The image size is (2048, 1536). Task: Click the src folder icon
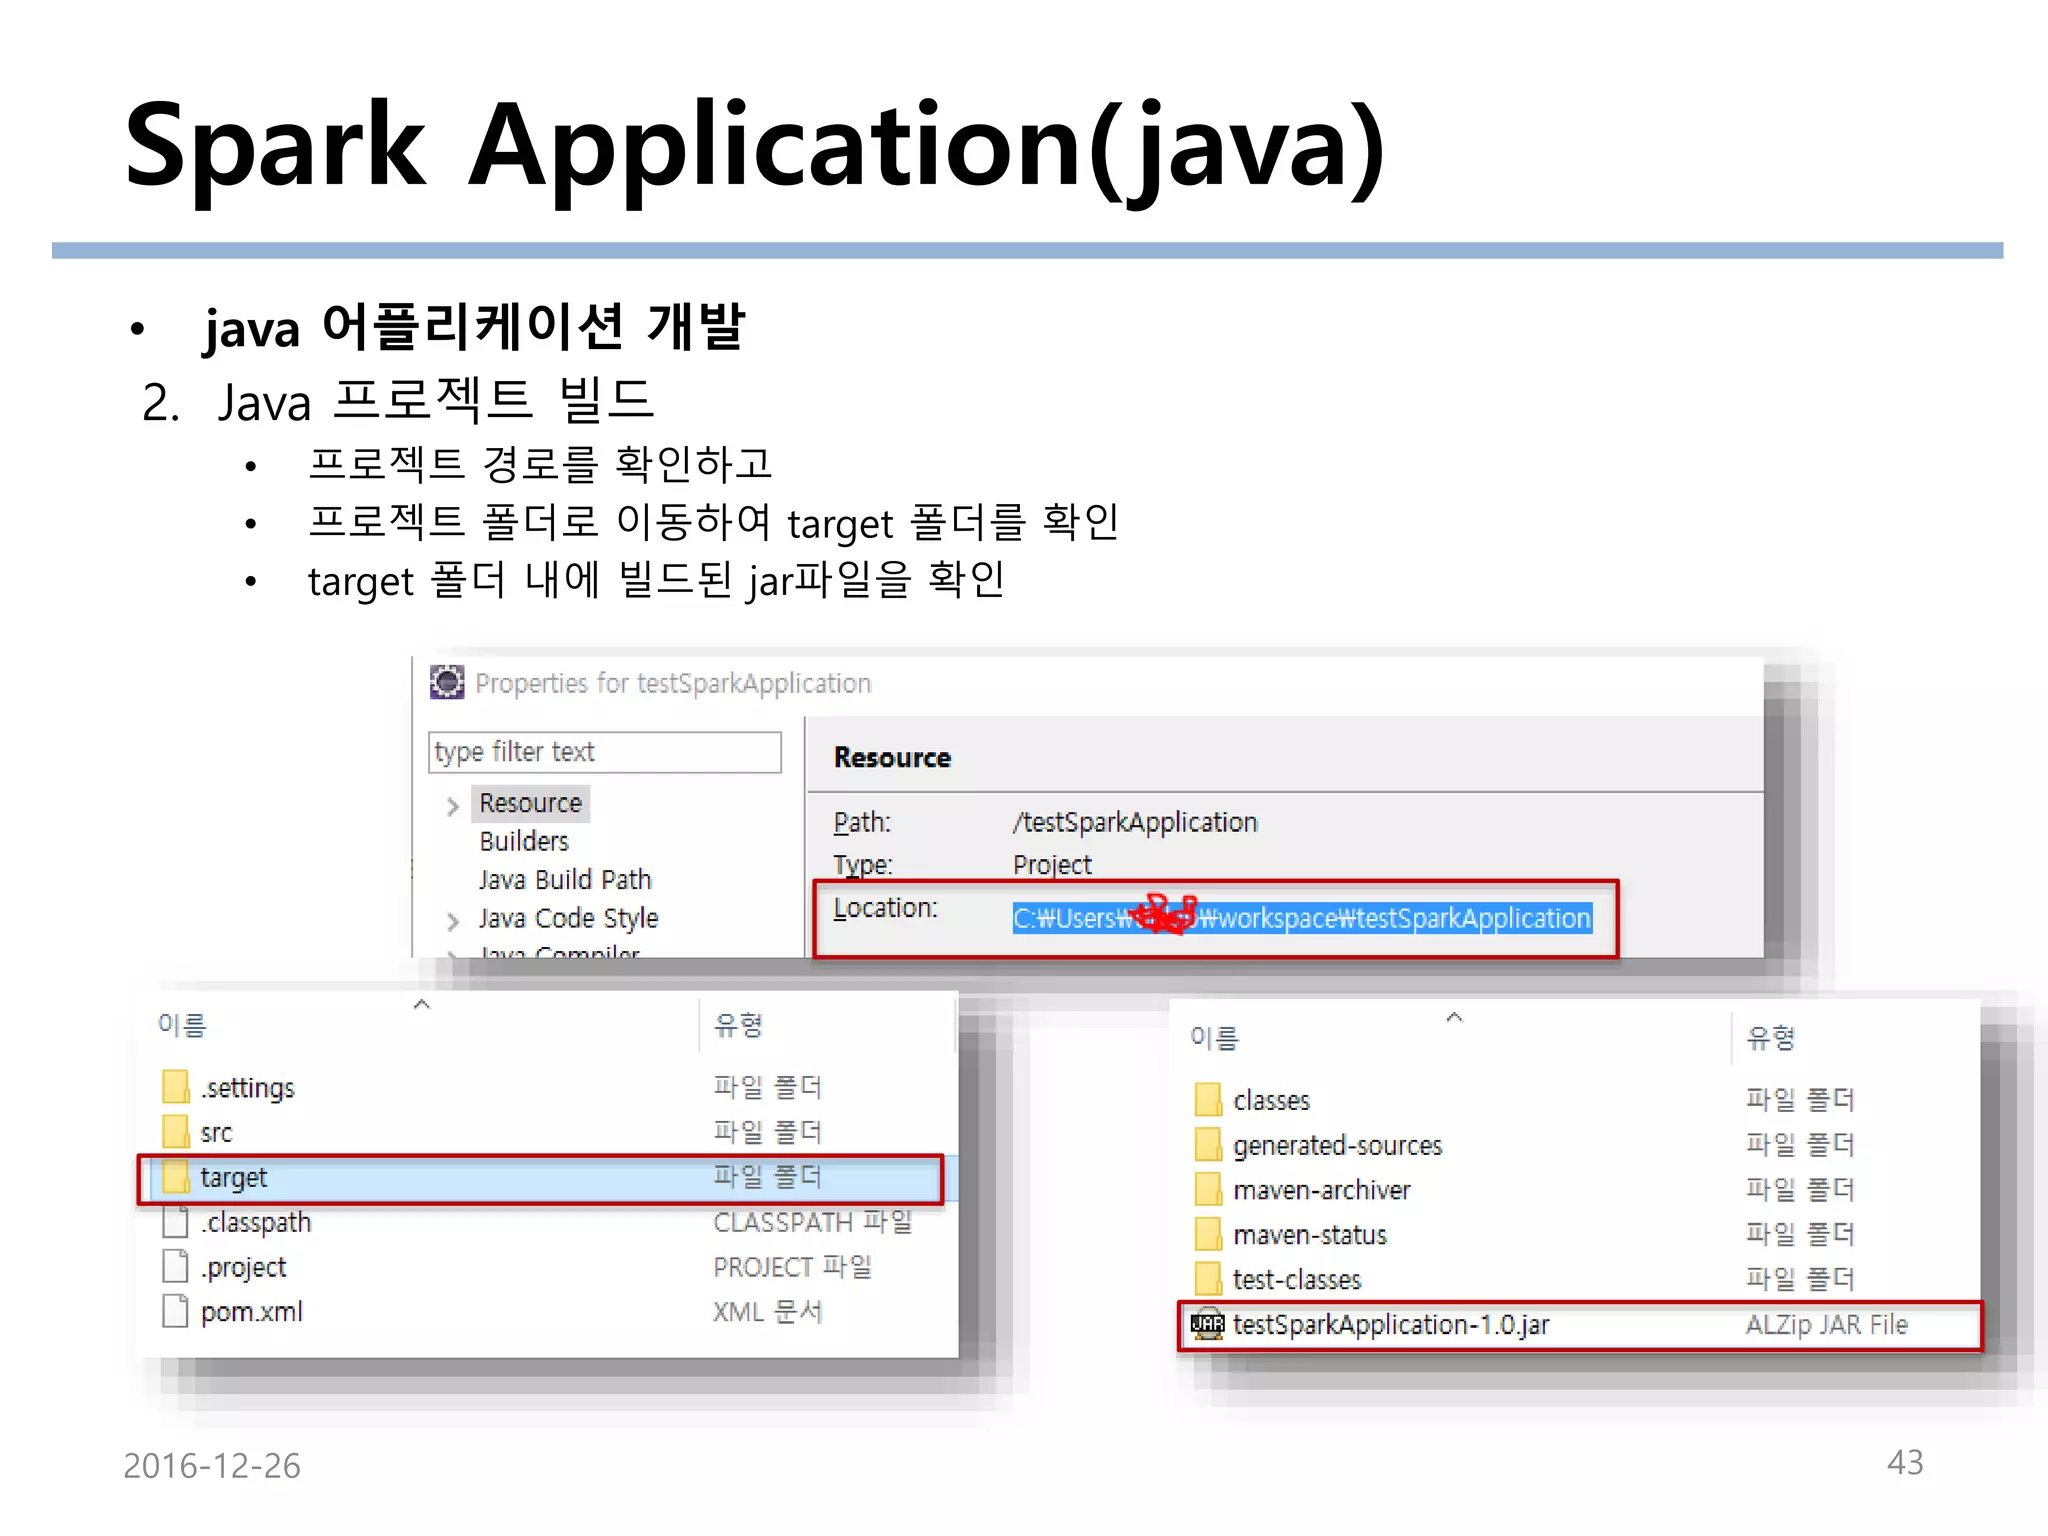pyautogui.click(x=176, y=1132)
